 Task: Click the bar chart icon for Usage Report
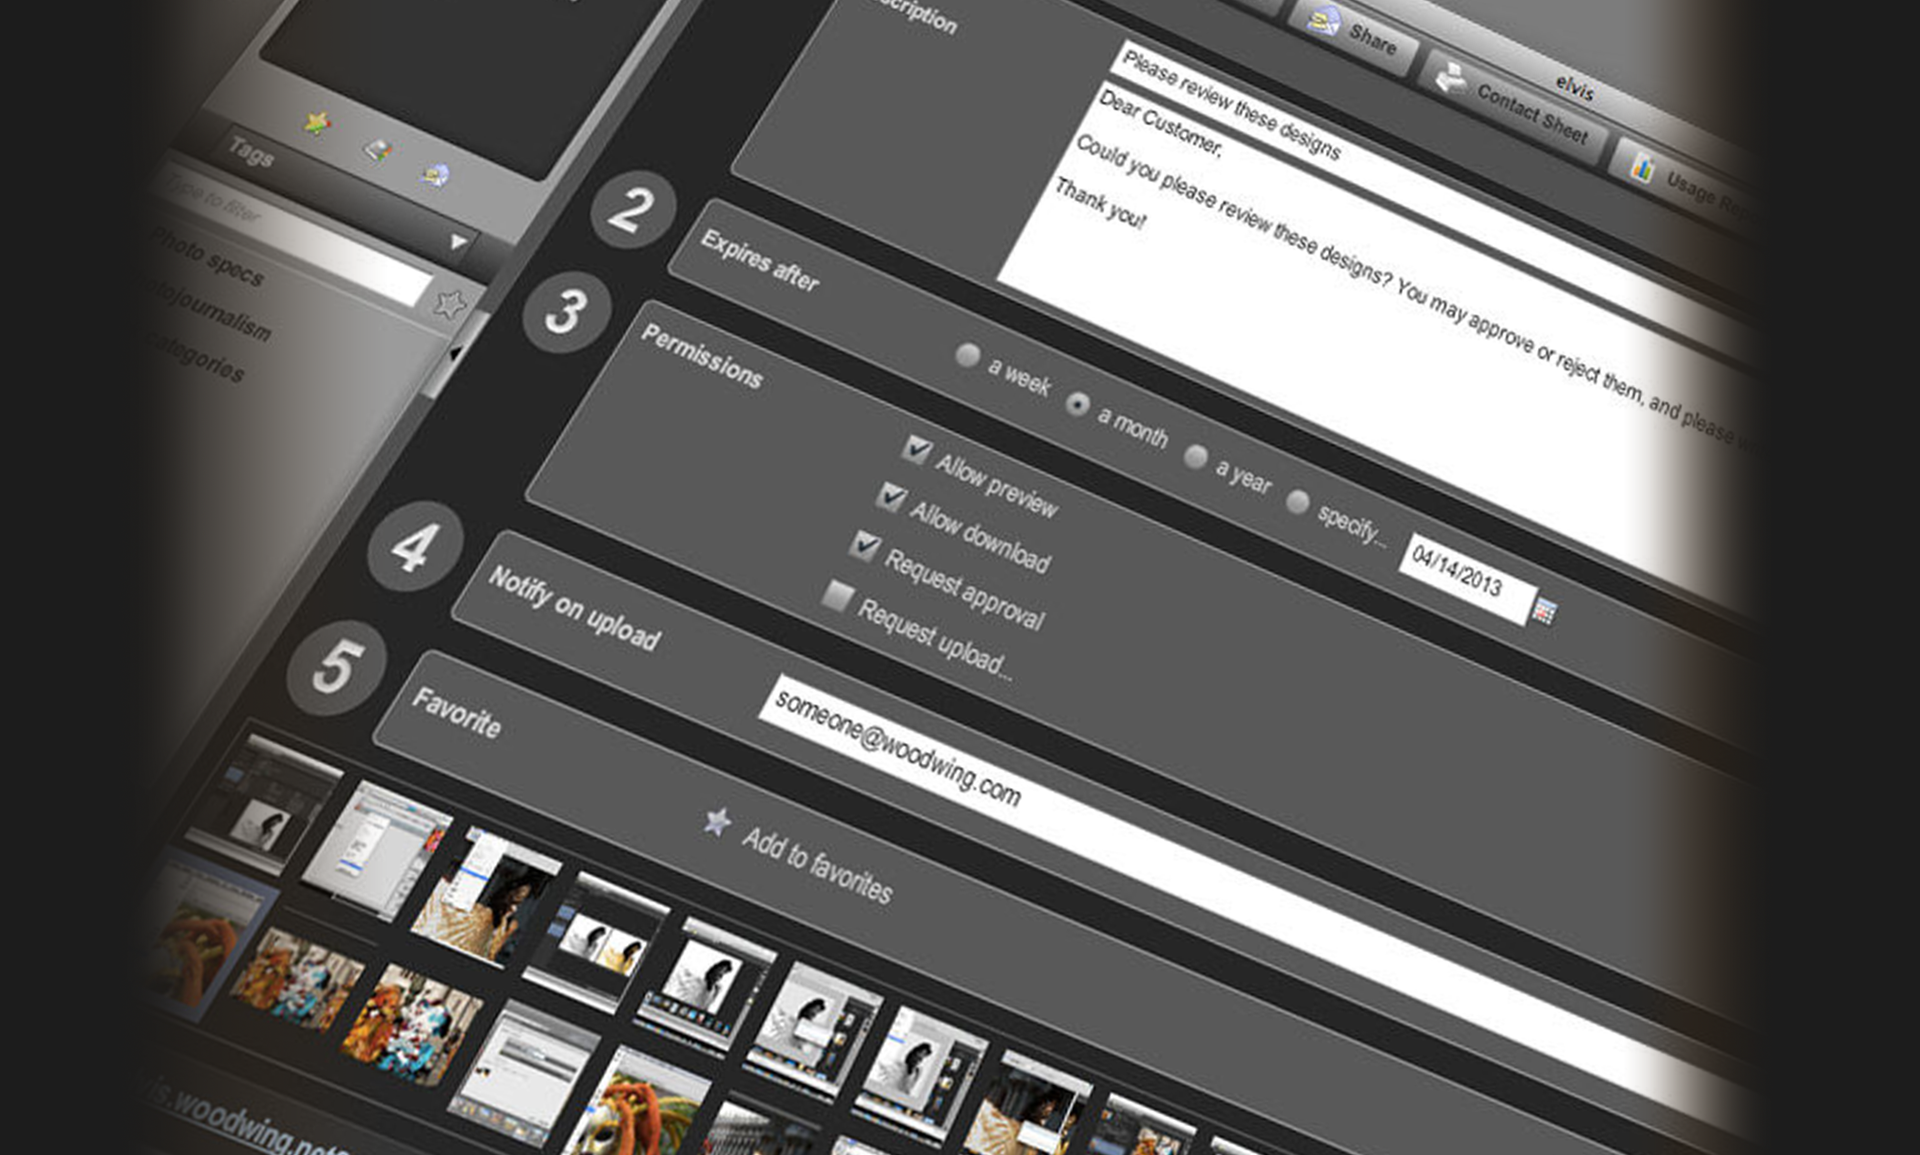1642,168
